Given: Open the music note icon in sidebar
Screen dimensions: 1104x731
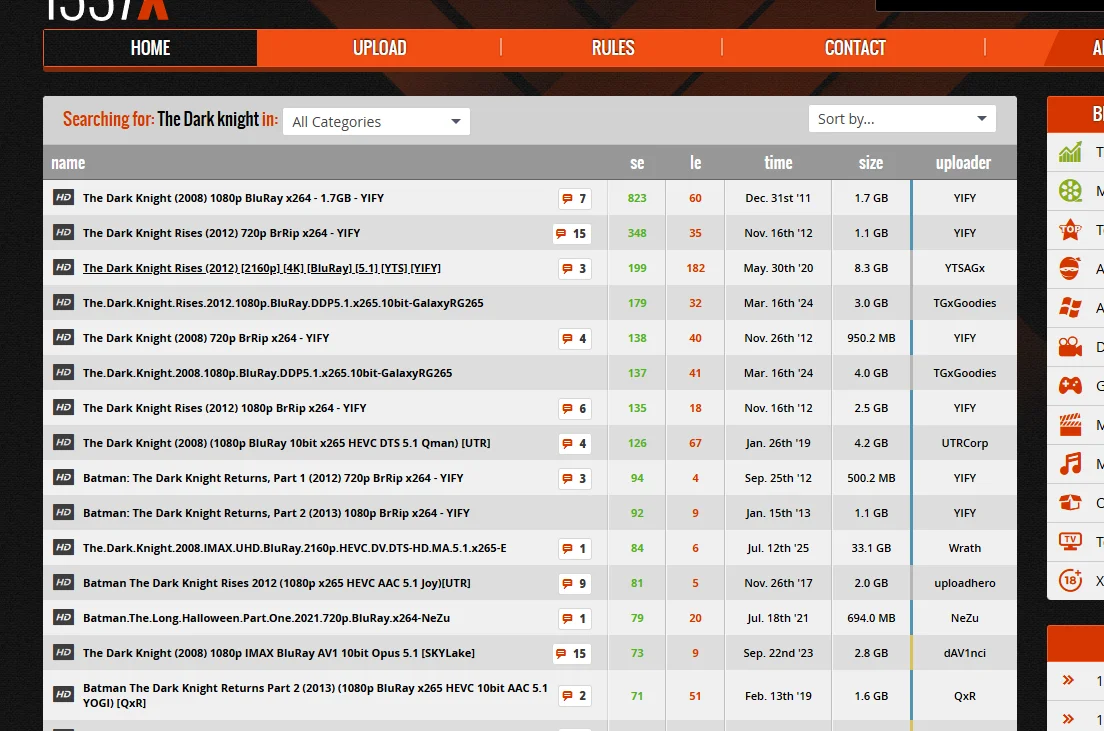Looking at the screenshot, I should pos(1070,463).
